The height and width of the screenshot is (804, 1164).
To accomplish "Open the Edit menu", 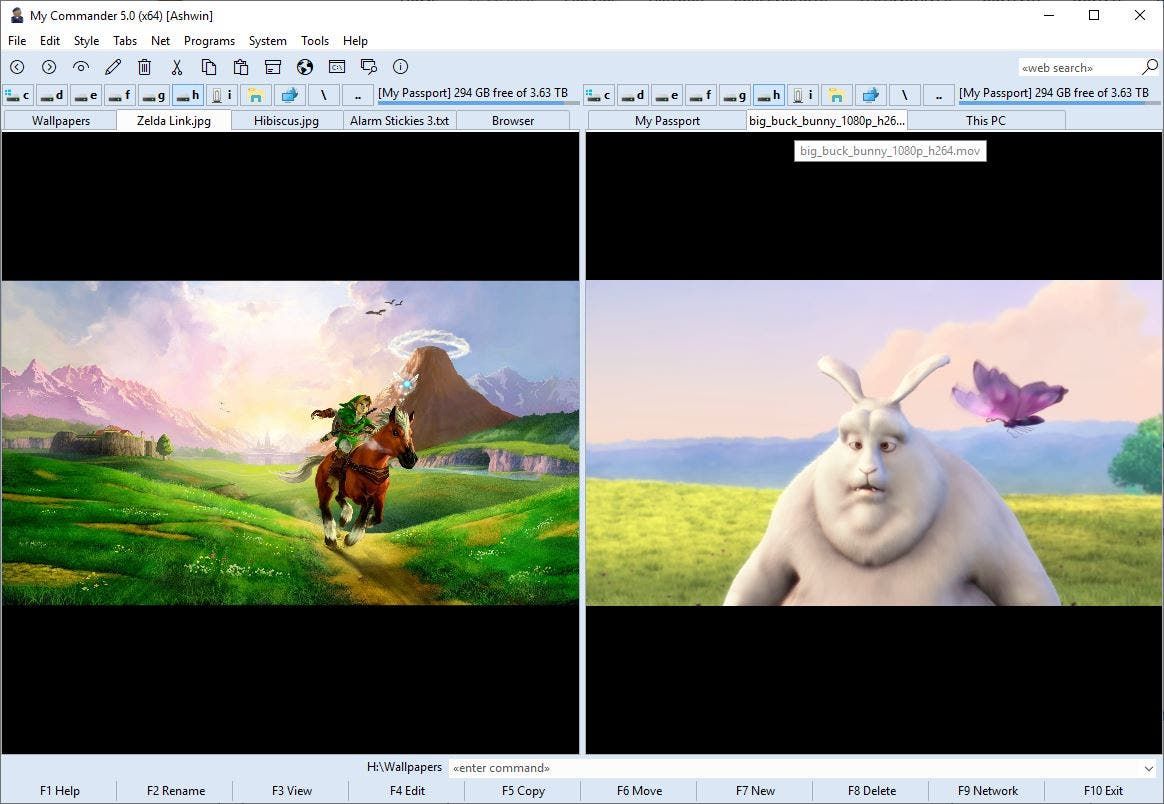I will [x=50, y=41].
